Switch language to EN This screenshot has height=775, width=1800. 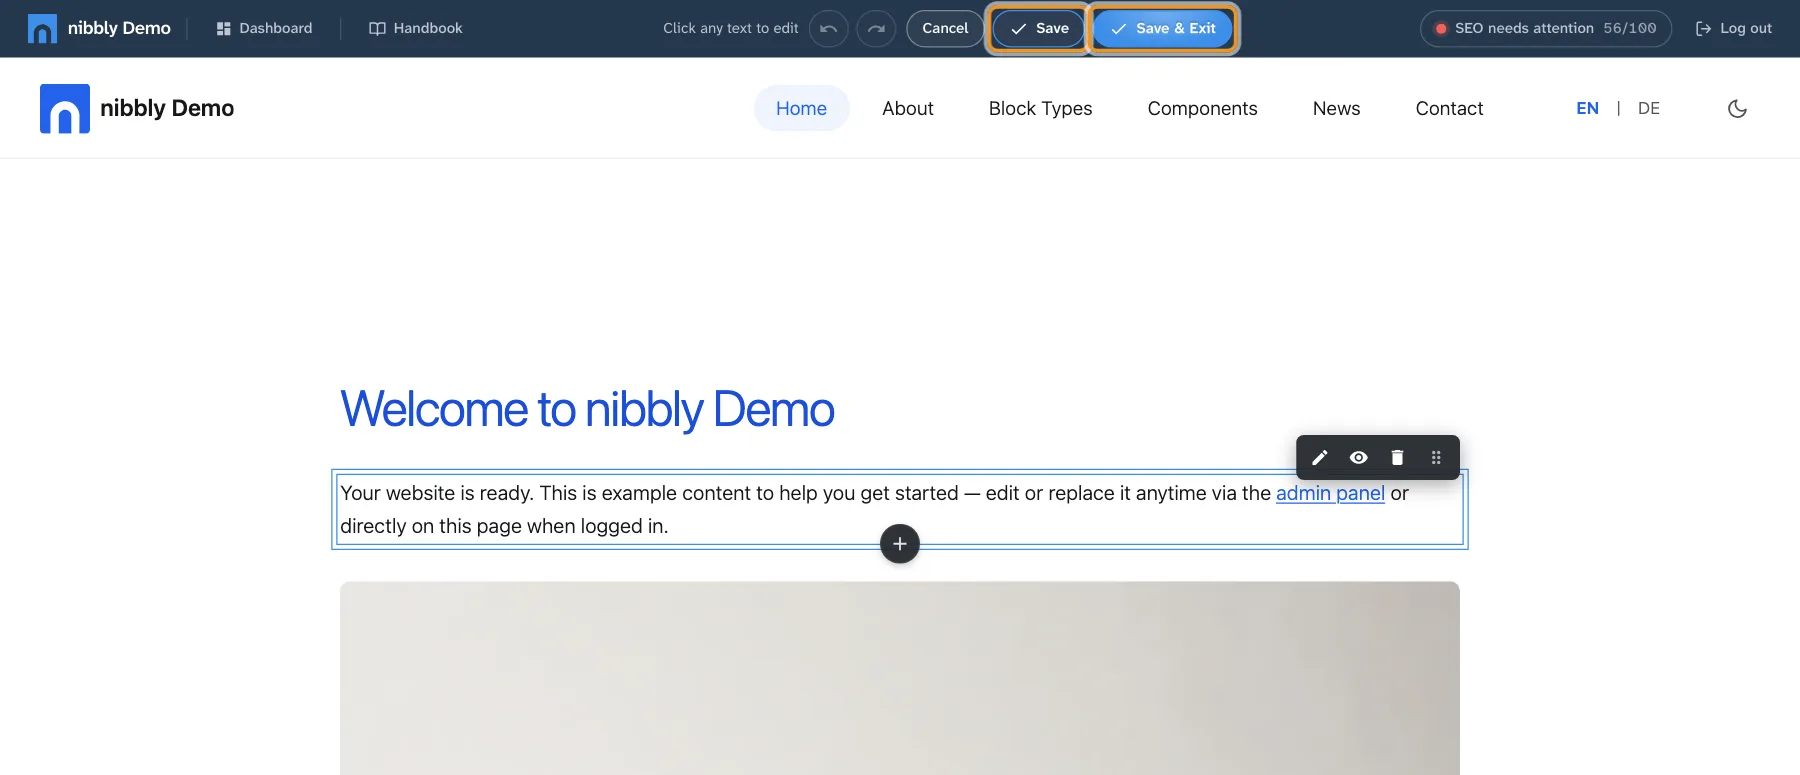point(1588,109)
